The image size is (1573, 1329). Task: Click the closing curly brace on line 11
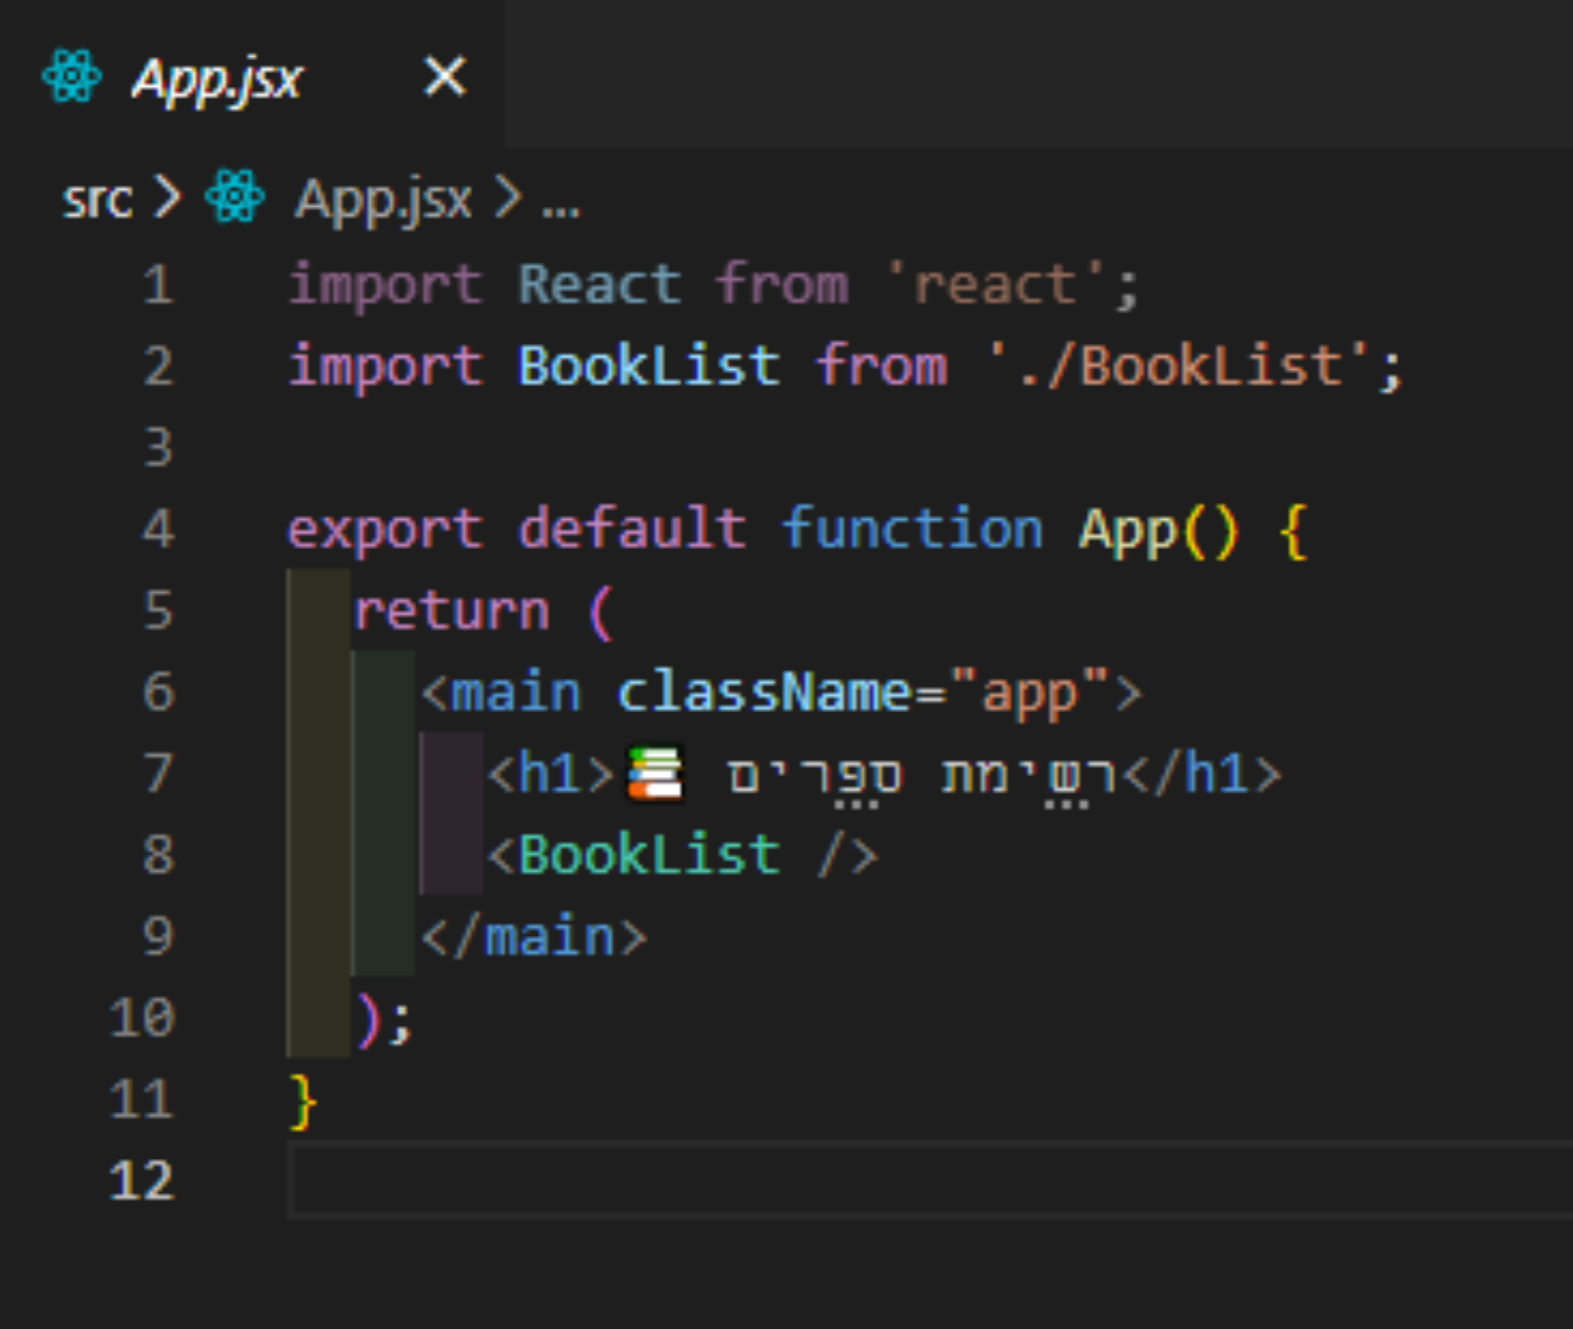point(303,1101)
